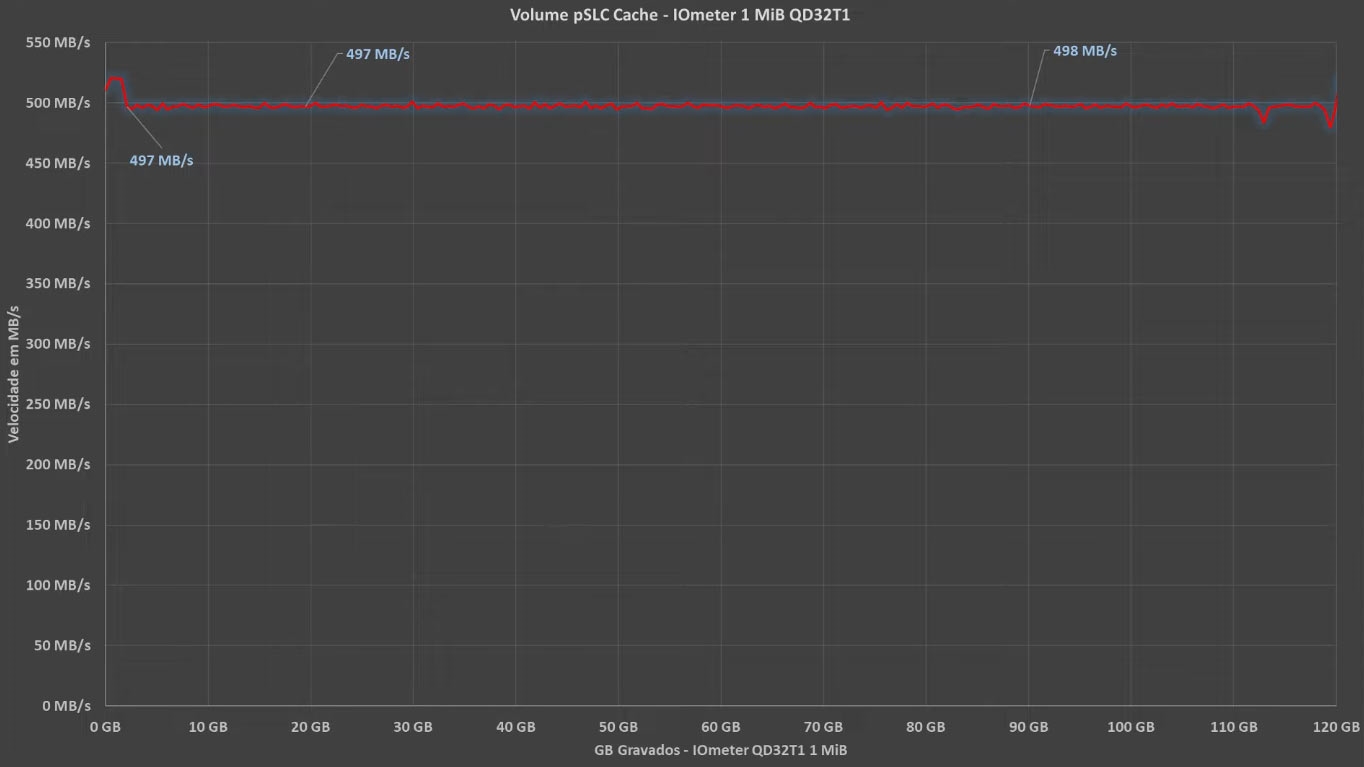Viewport: 1364px width, 767px height.
Task: Click the 498 MB/s data label
Action: tap(1084, 51)
